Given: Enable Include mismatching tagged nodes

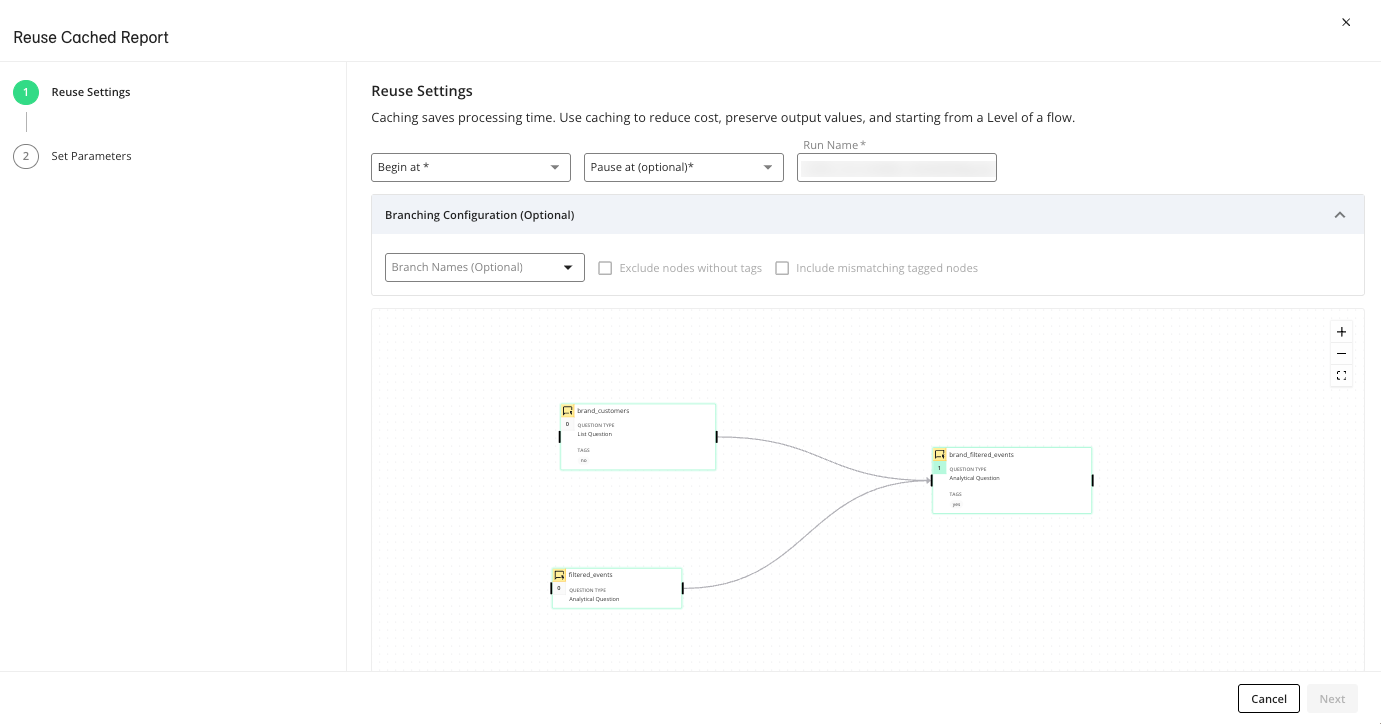Looking at the screenshot, I should point(782,267).
